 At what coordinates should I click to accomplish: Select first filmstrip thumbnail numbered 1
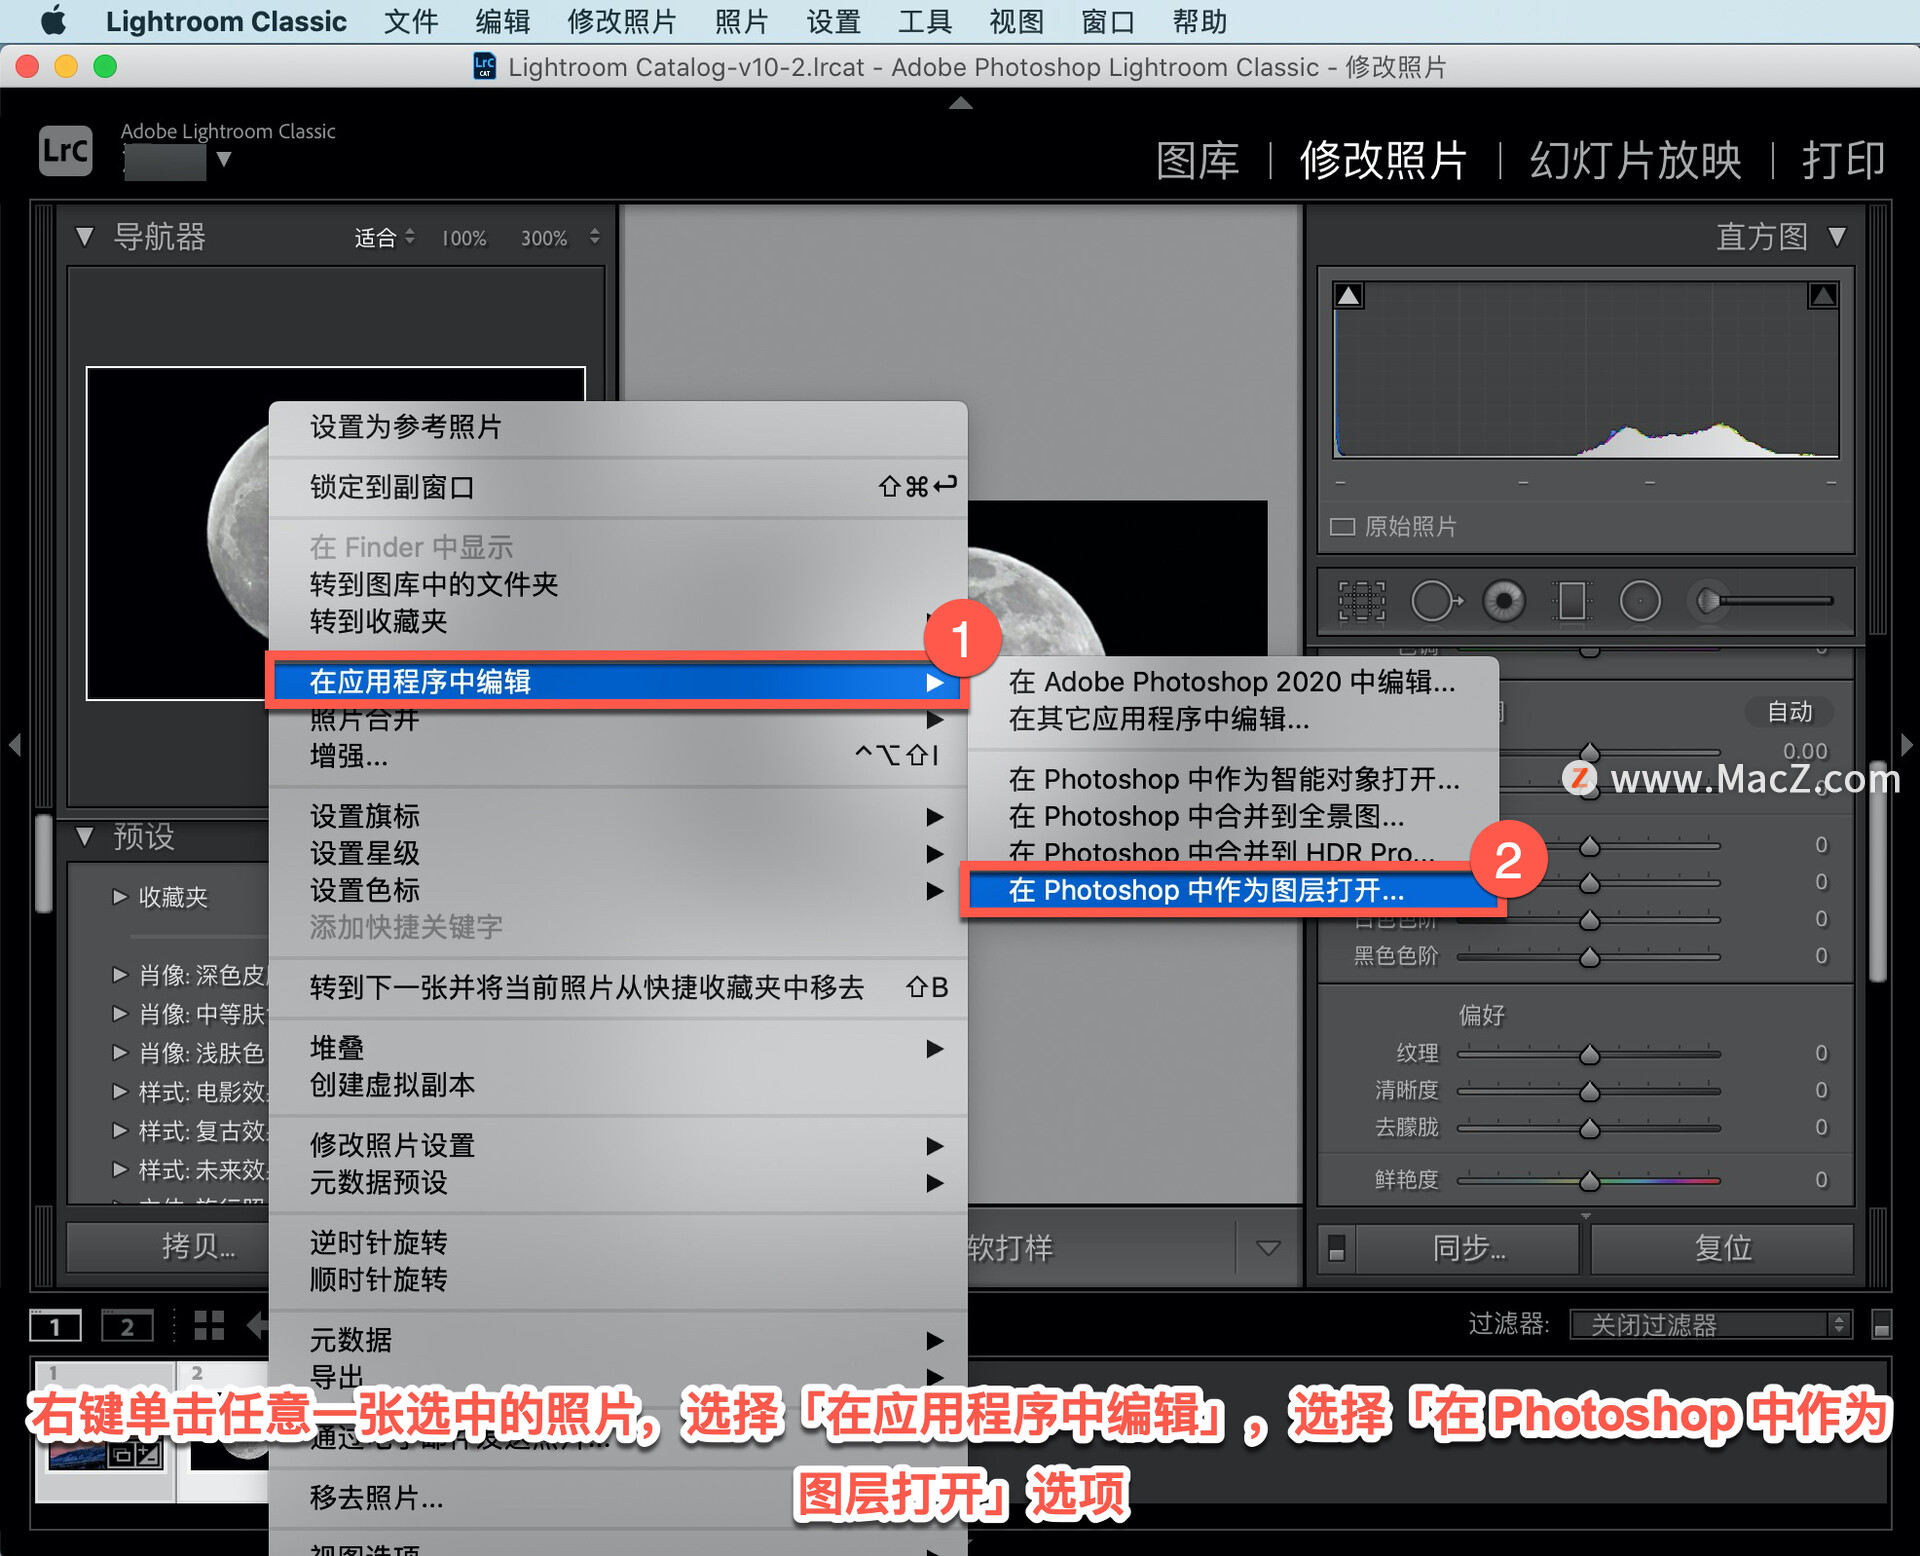coord(105,1431)
